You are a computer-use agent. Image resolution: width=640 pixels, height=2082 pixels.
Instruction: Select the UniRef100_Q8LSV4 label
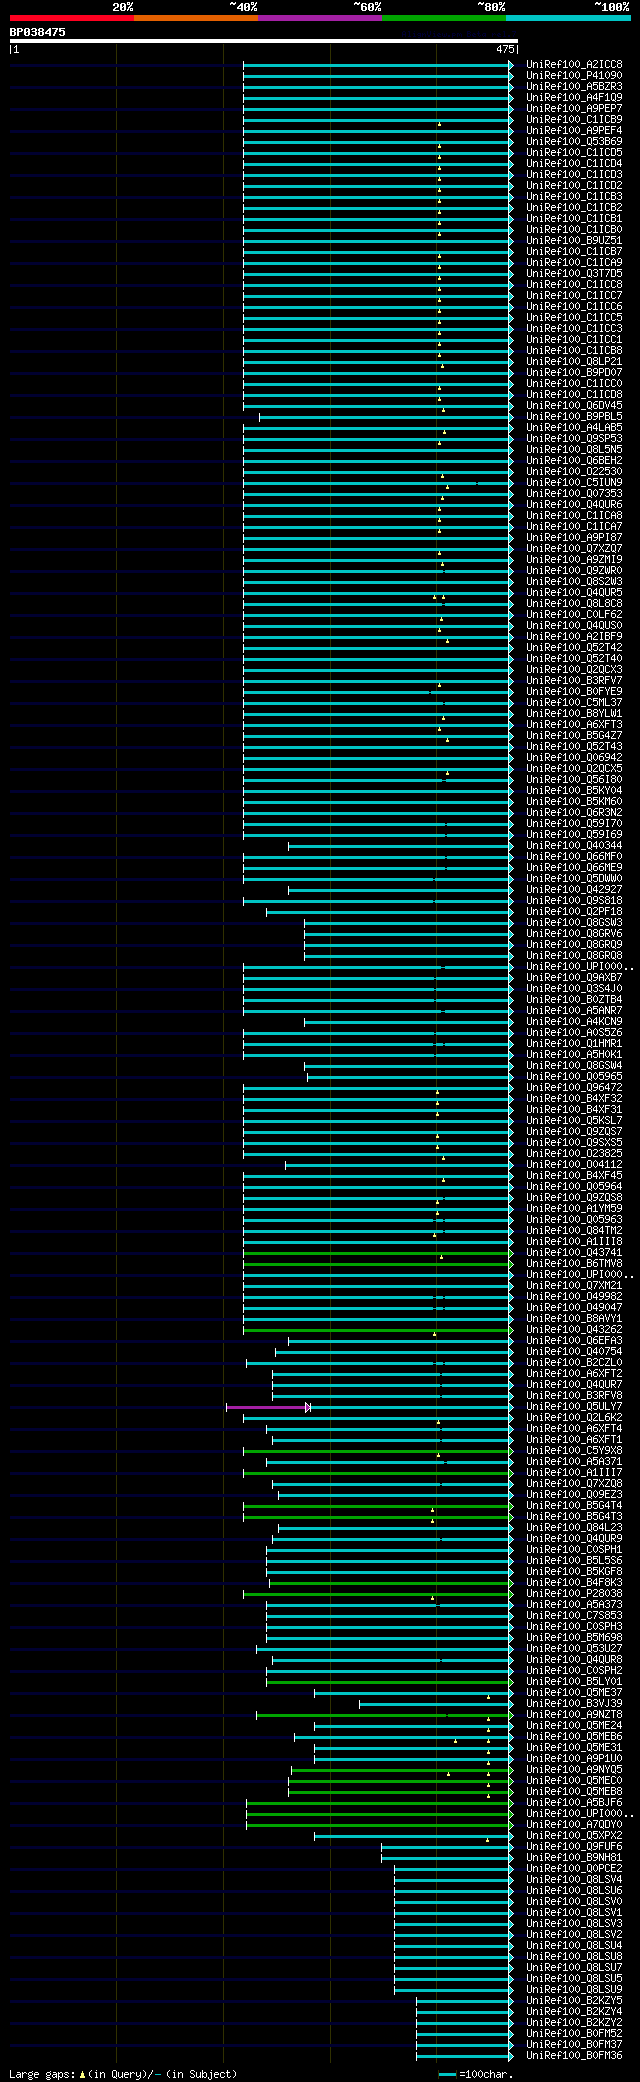(x=574, y=1880)
